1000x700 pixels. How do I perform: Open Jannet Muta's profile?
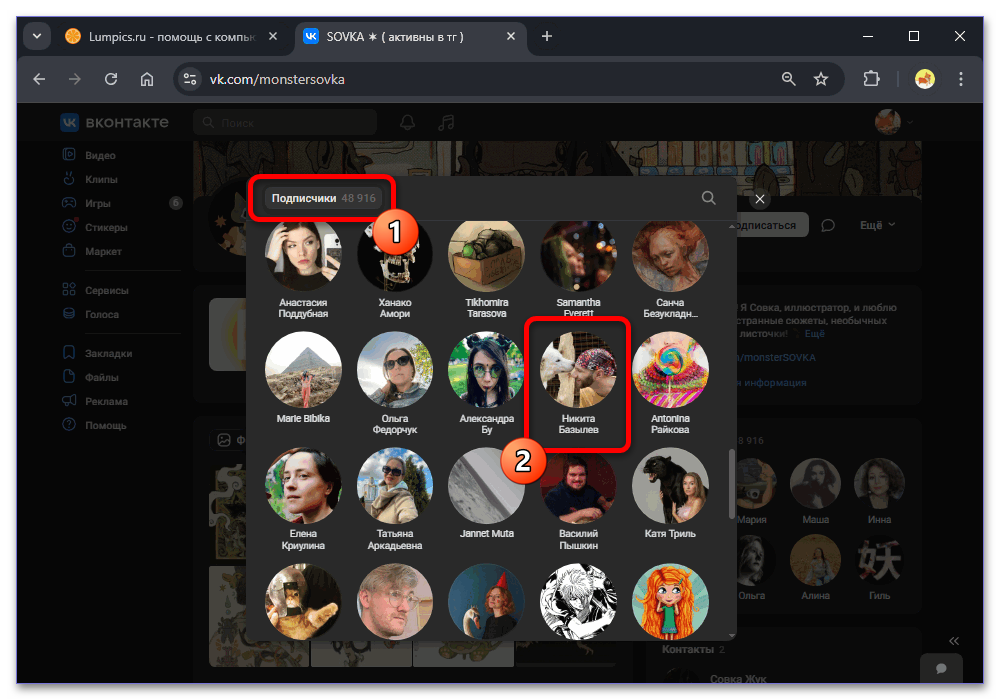[487, 493]
